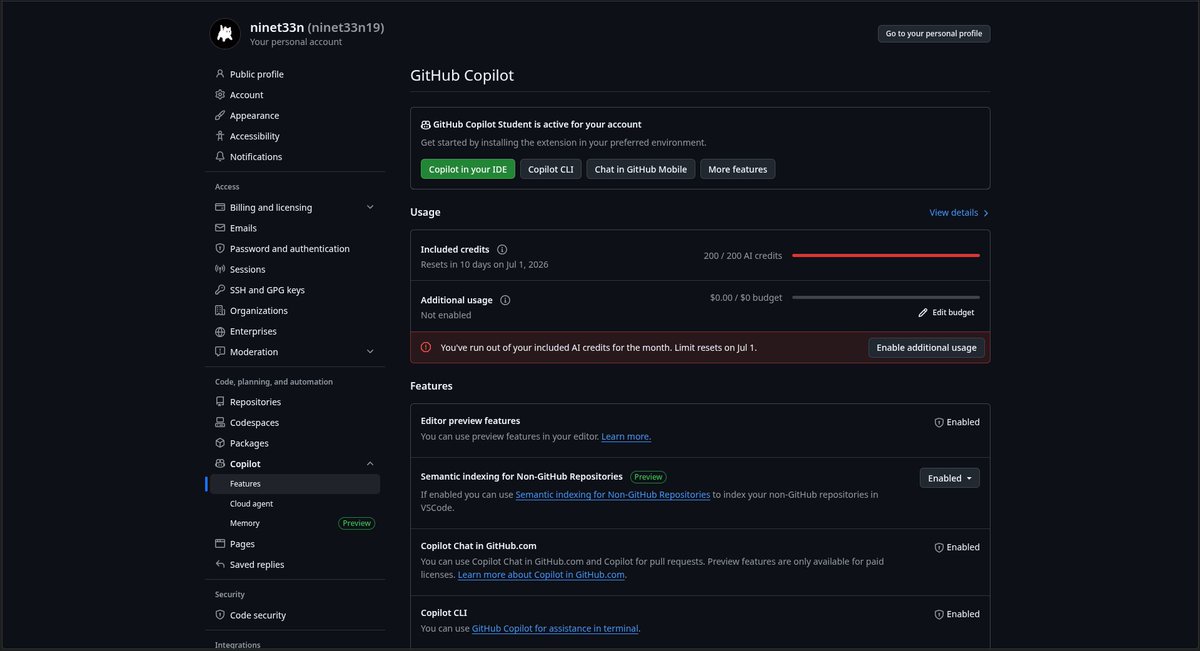Image resolution: width=1200 pixels, height=651 pixels.
Task: Click the pencil icon on Edit budget
Action: tap(923, 312)
